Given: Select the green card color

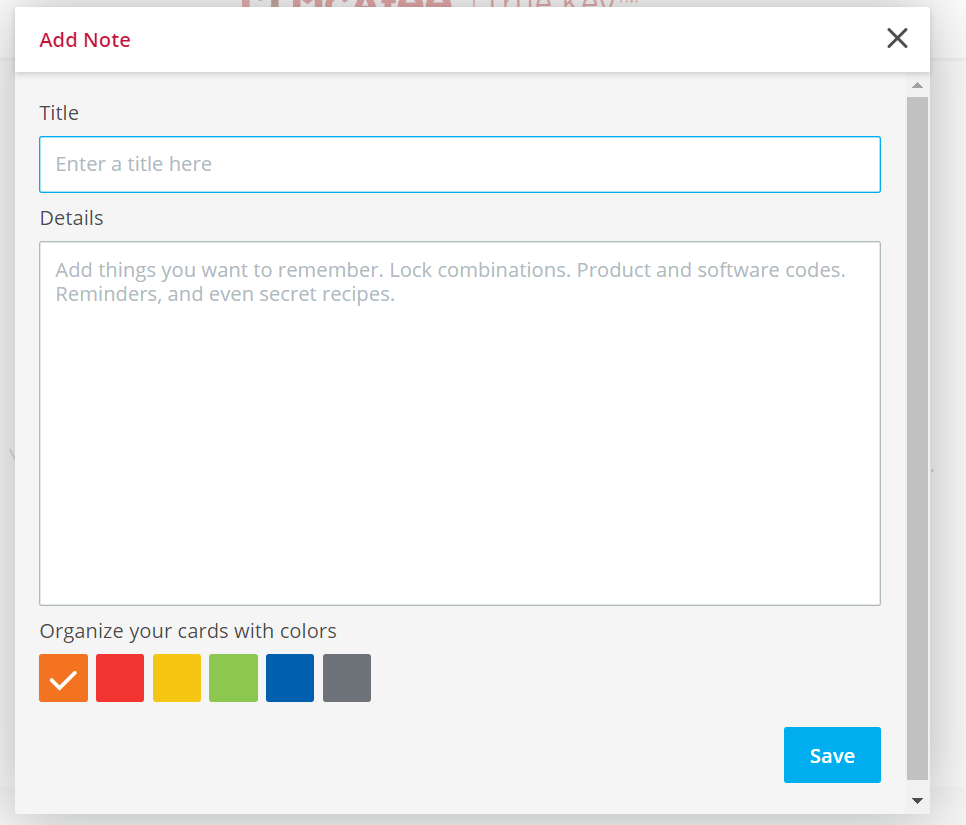Looking at the screenshot, I should coord(233,678).
